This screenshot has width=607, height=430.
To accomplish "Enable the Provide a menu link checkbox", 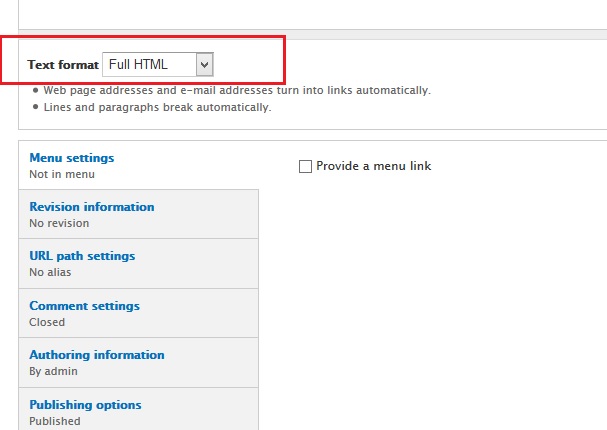I will pos(306,166).
